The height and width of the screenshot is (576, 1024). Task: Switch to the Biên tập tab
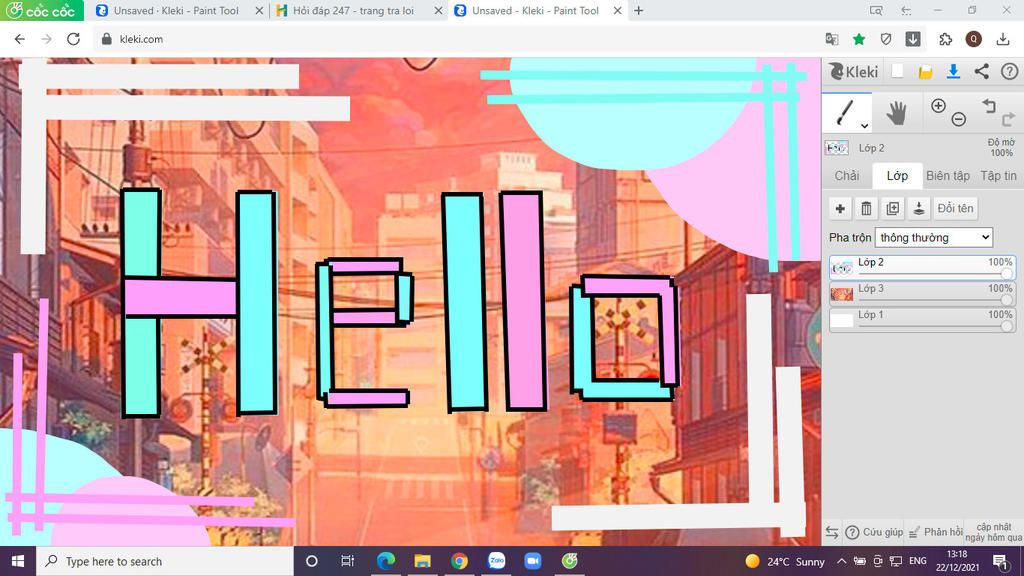(x=948, y=176)
